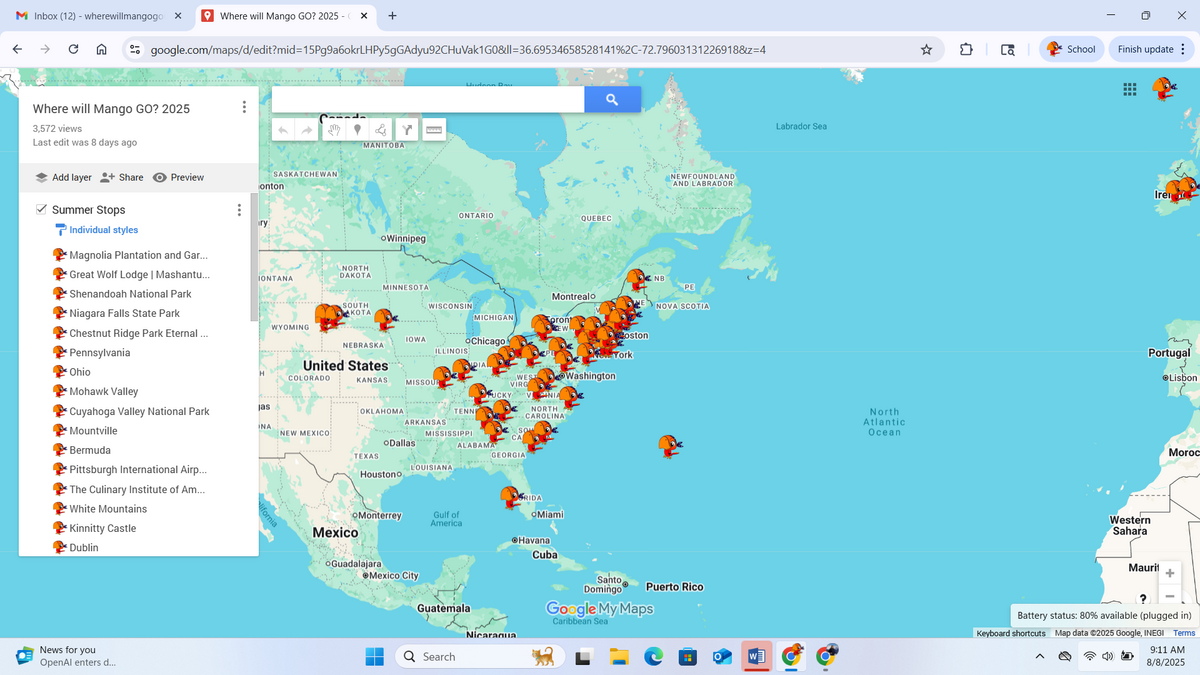Open the School Chrome profile button
The image size is (1200, 675).
click(x=1070, y=49)
